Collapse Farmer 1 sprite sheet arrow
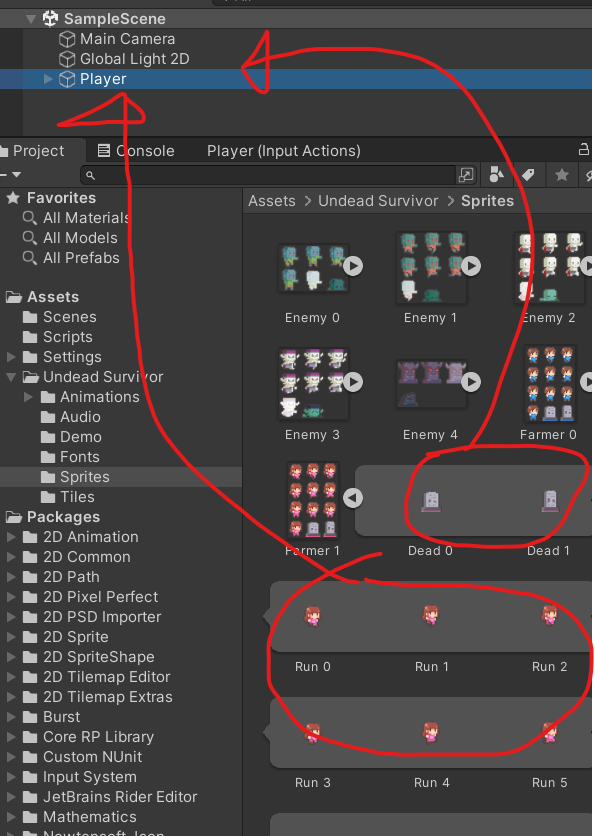This screenshot has width=595, height=836. coord(352,498)
